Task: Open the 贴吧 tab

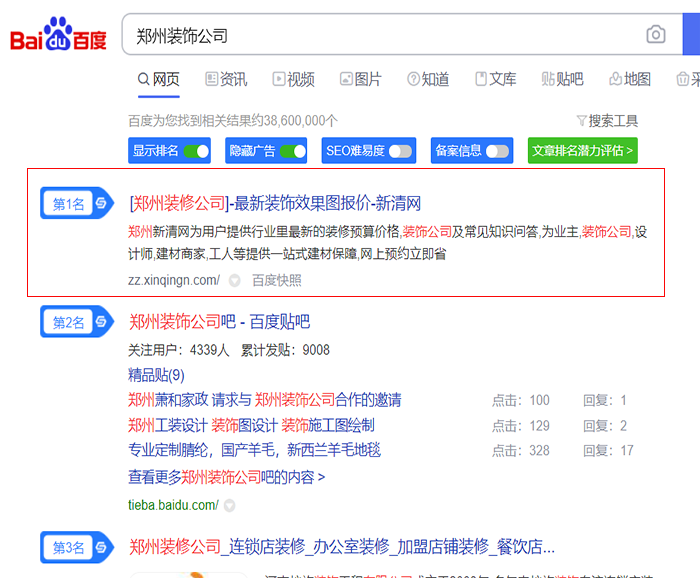Action: pyautogui.click(x=562, y=79)
